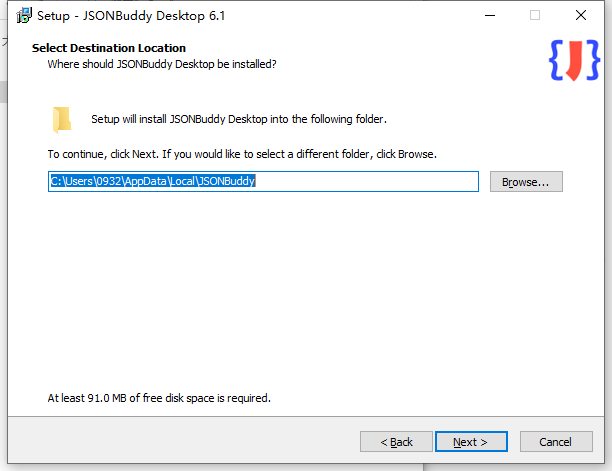Screen dimensions: 612x471
Task: Click the Browse... button
Action: (x=526, y=181)
